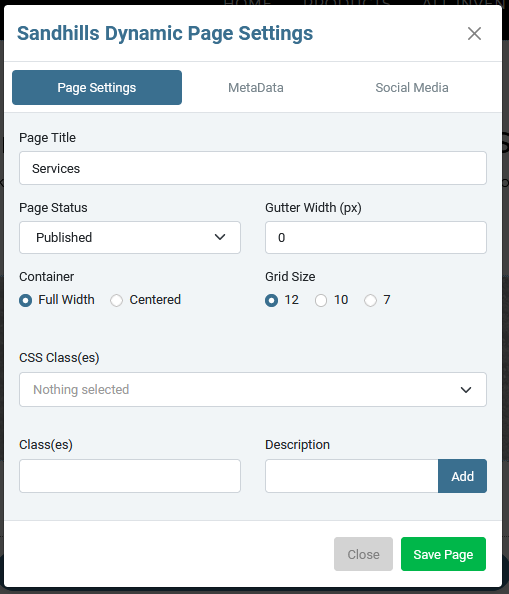Click the Class(es) label above the left input

[x=46, y=445]
